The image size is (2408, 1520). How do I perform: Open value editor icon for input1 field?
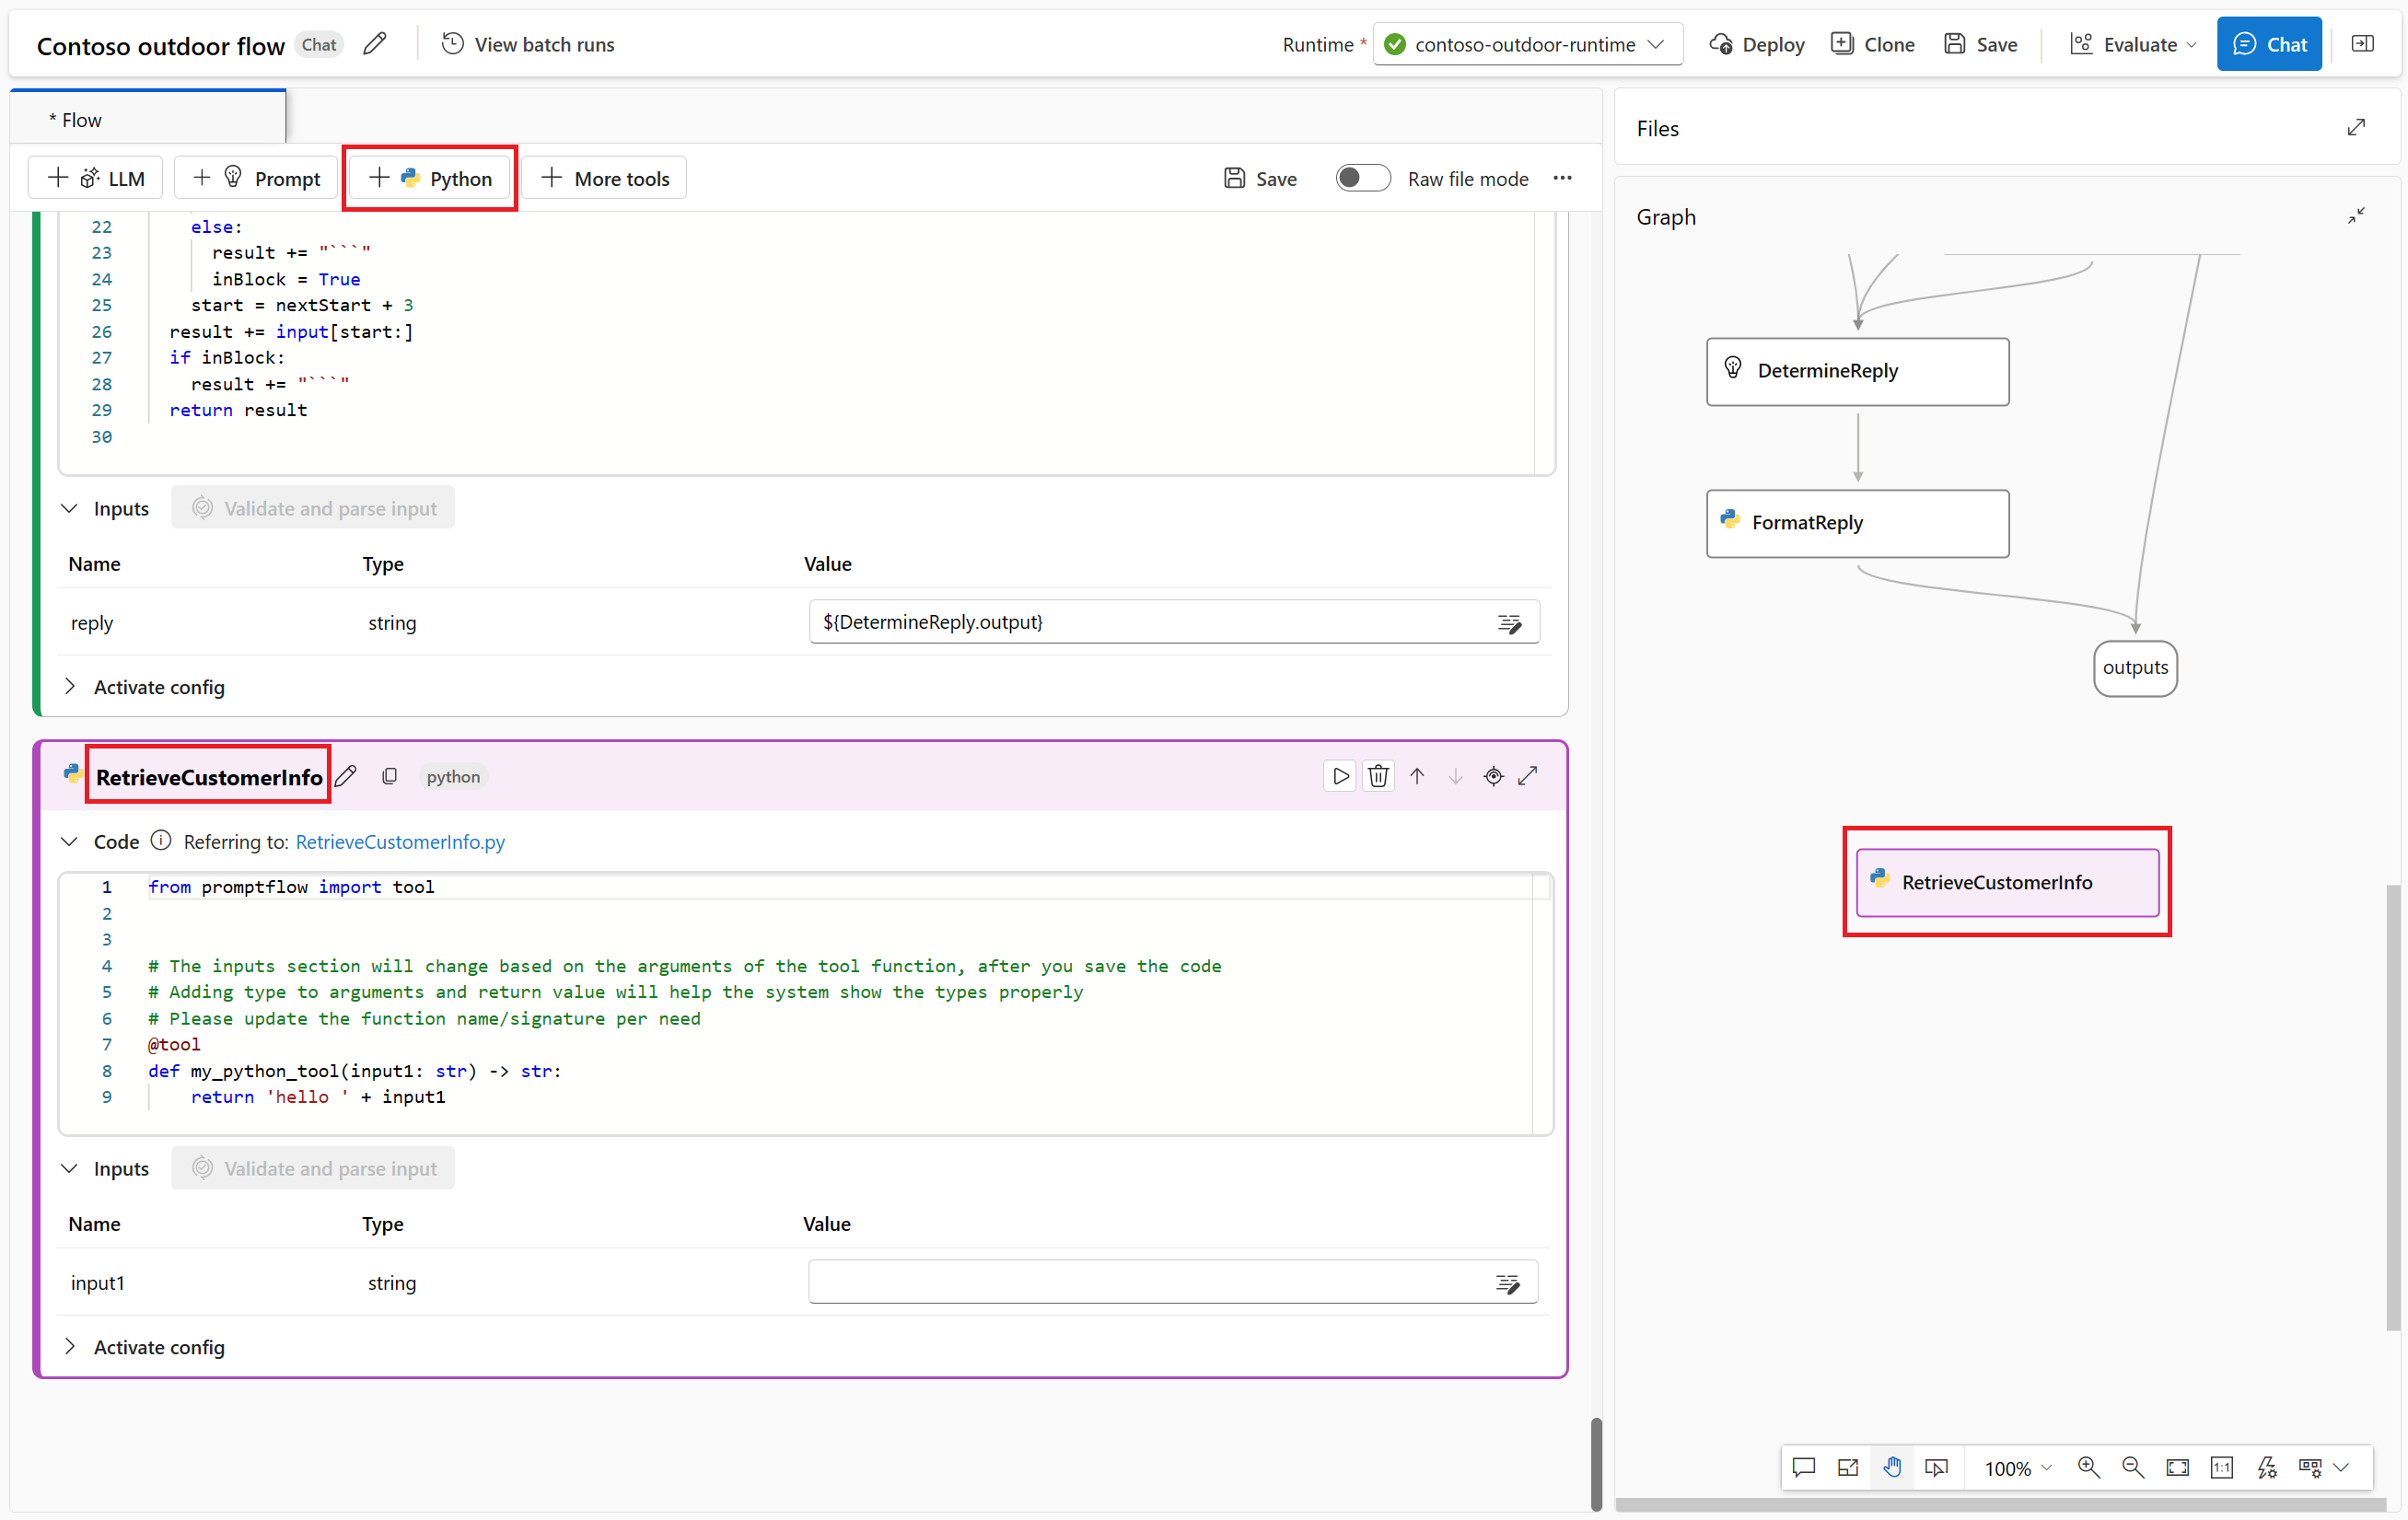tap(1507, 1283)
